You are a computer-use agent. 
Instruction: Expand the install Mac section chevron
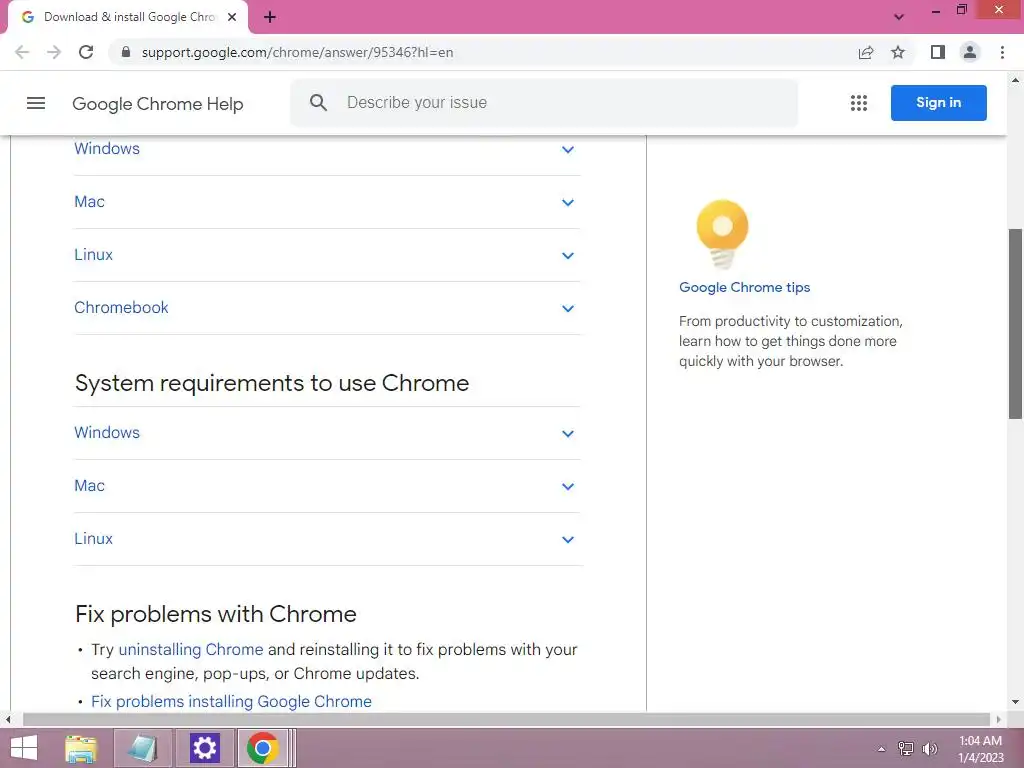tap(568, 202)
